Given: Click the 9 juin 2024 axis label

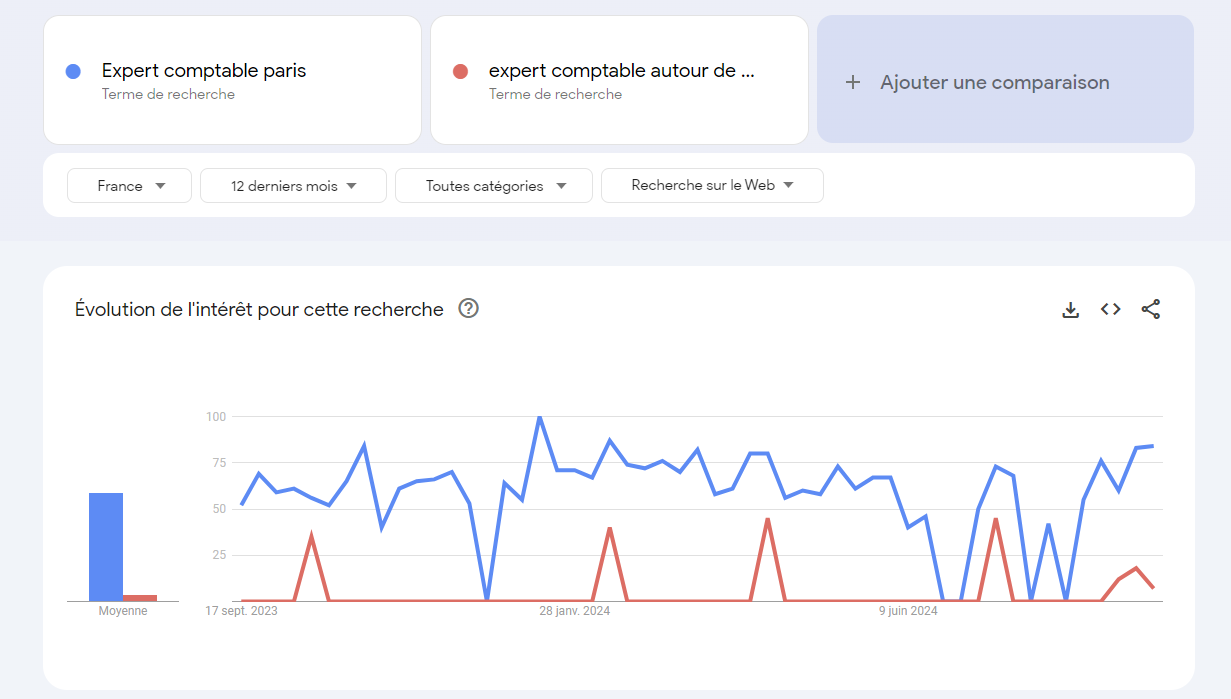Looking at the screenshot, I should (x=908, y=611).
